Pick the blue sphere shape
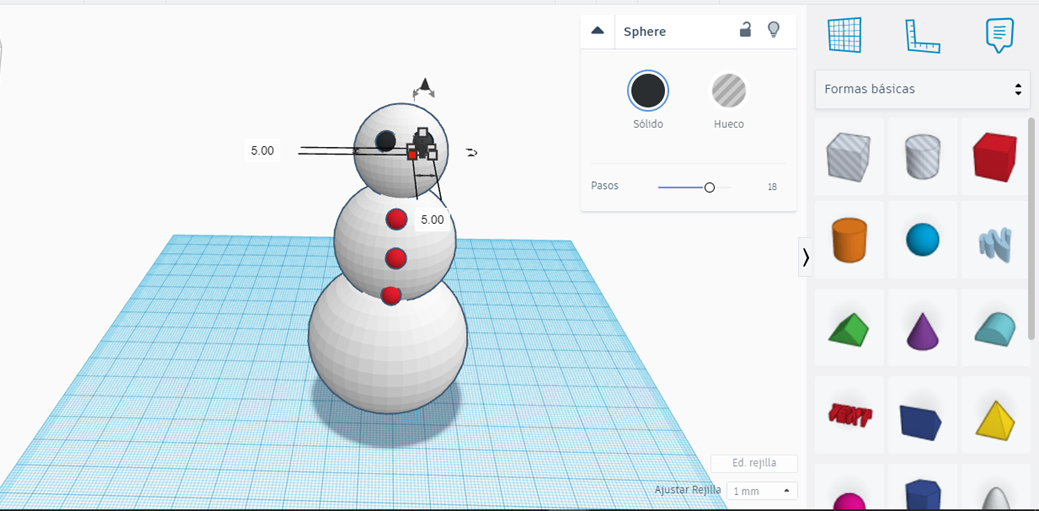Image resolution: width=1039 pixels, height=511 pixels. 922,239
